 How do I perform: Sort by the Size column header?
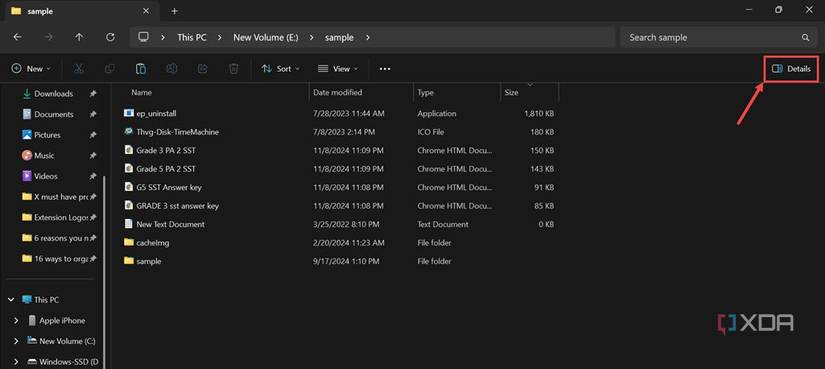tap(511, 92)
